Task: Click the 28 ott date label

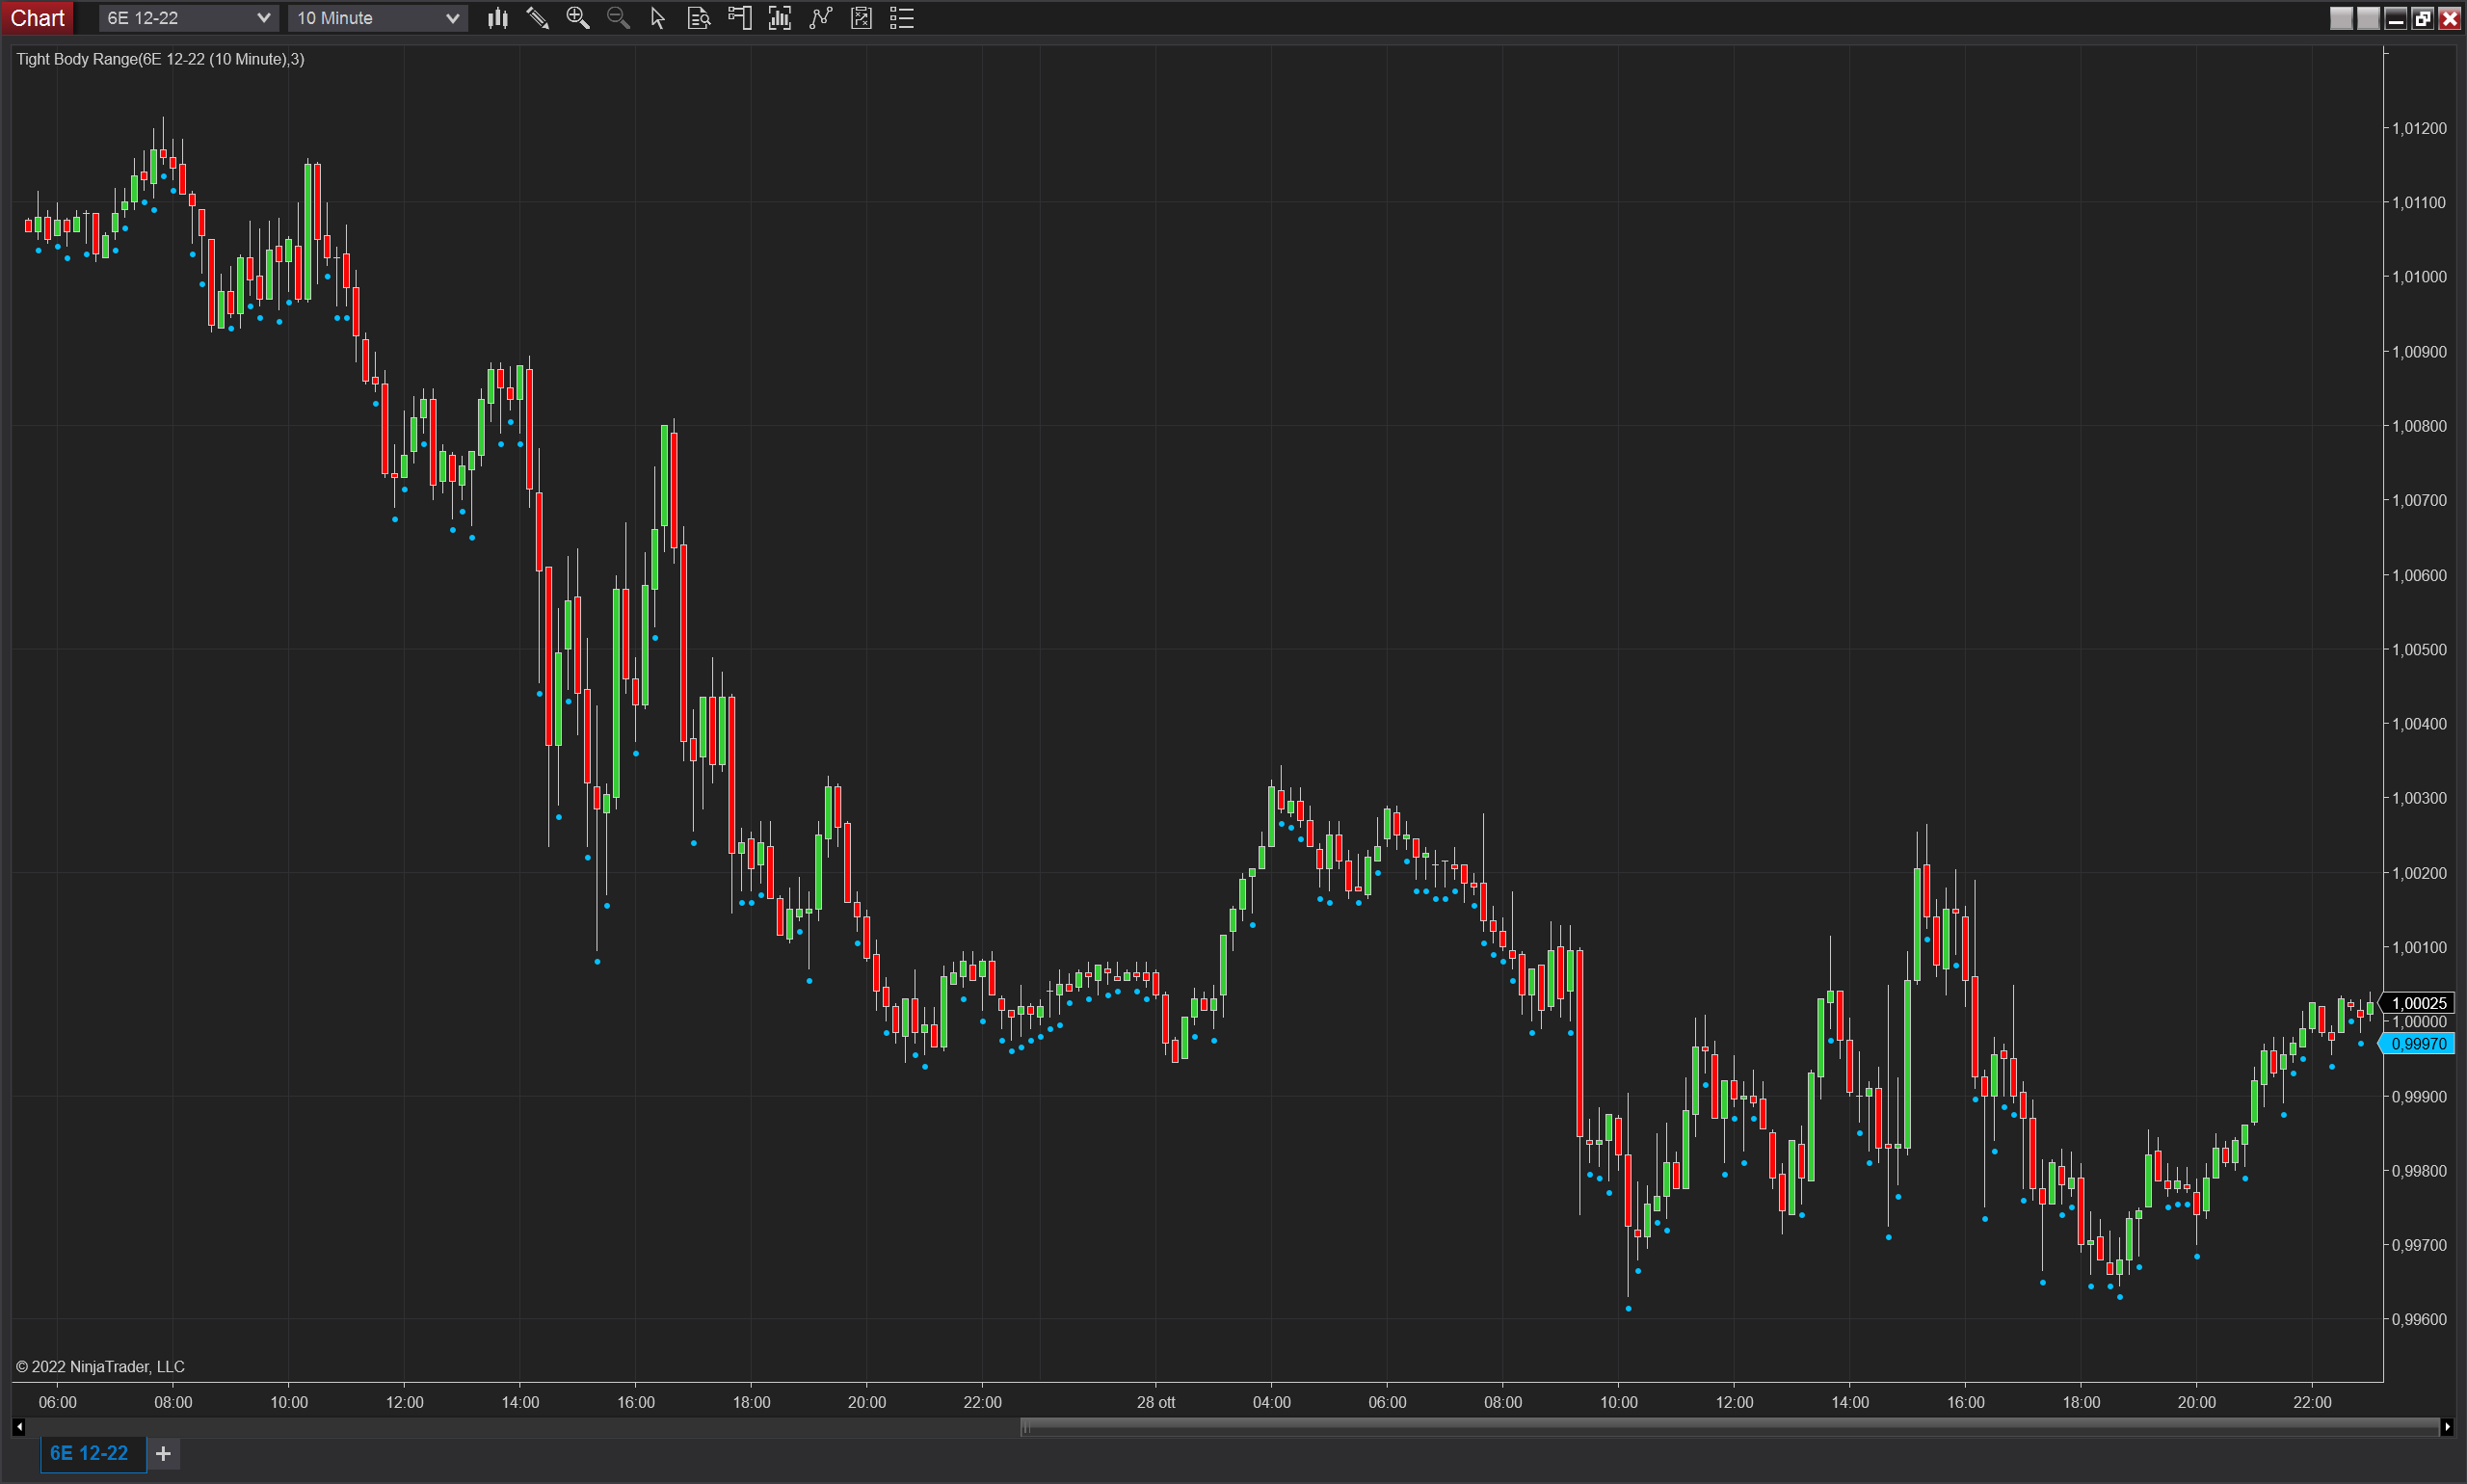Action: (1156, 1402)
